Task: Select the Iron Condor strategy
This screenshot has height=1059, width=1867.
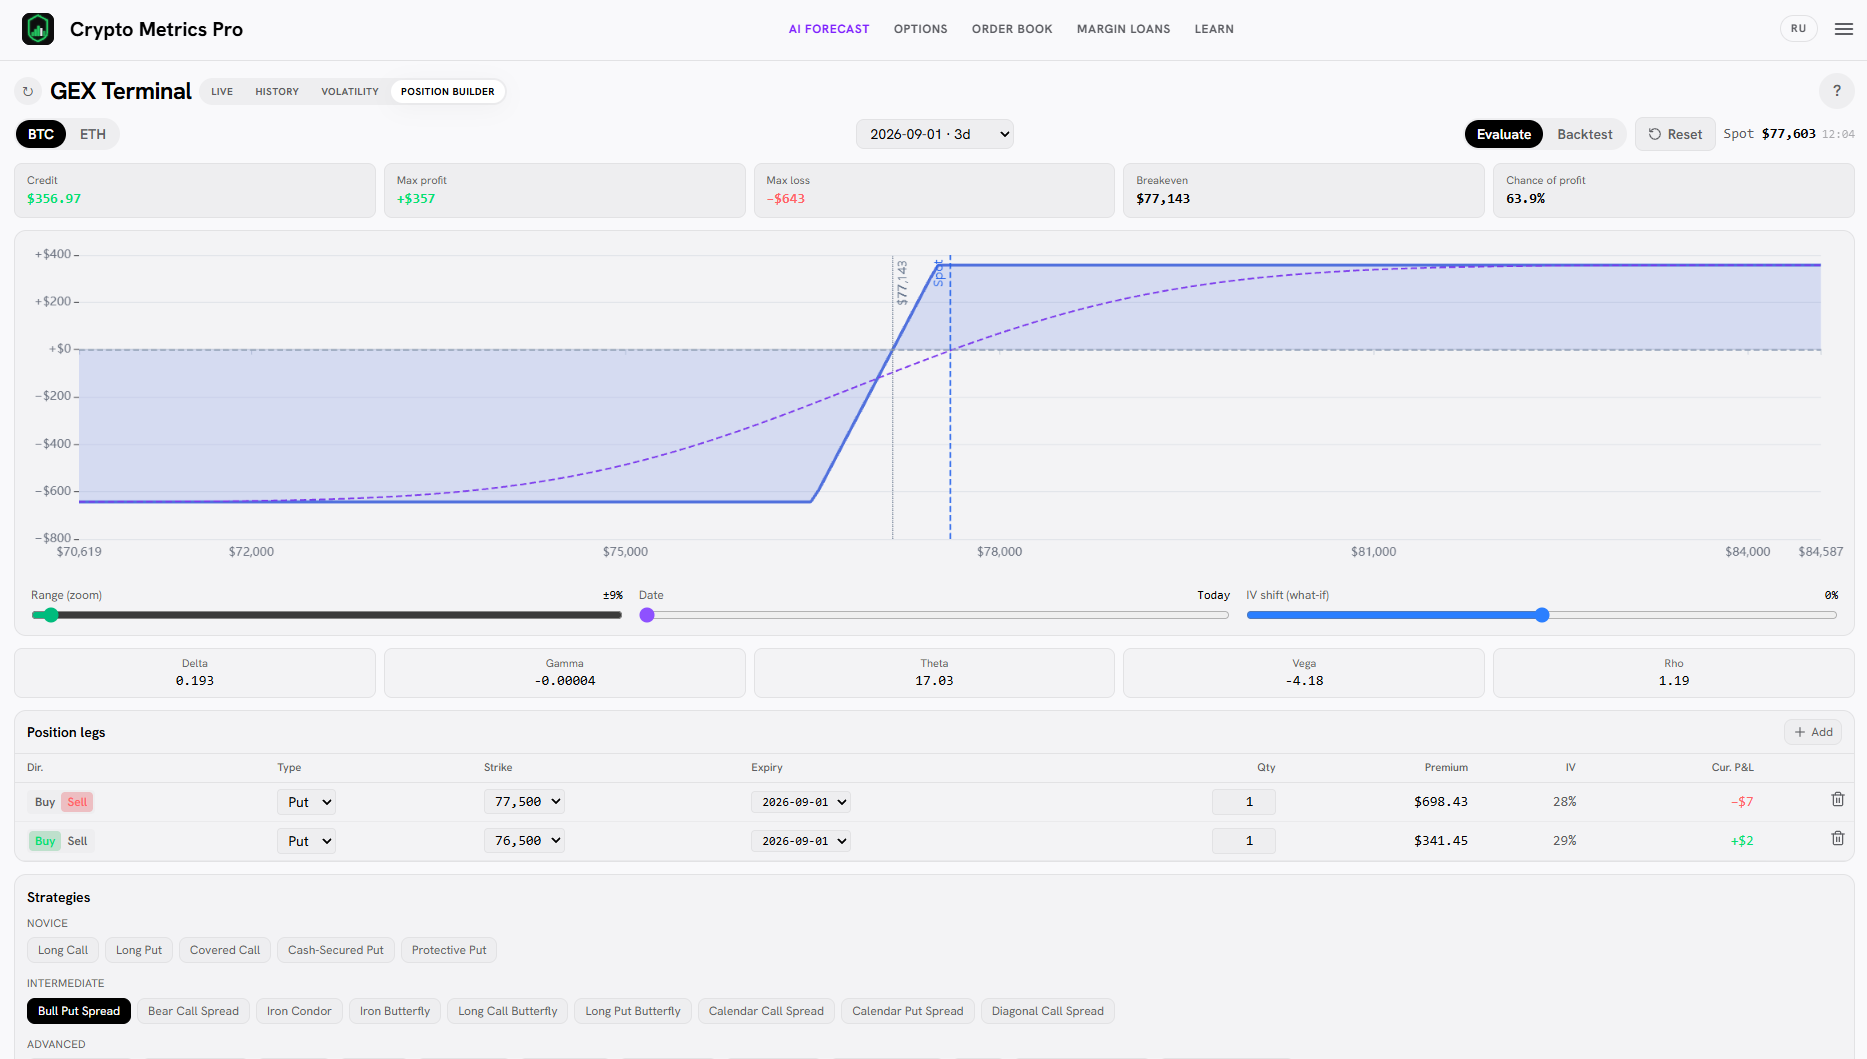Action: click(299, 1011)
